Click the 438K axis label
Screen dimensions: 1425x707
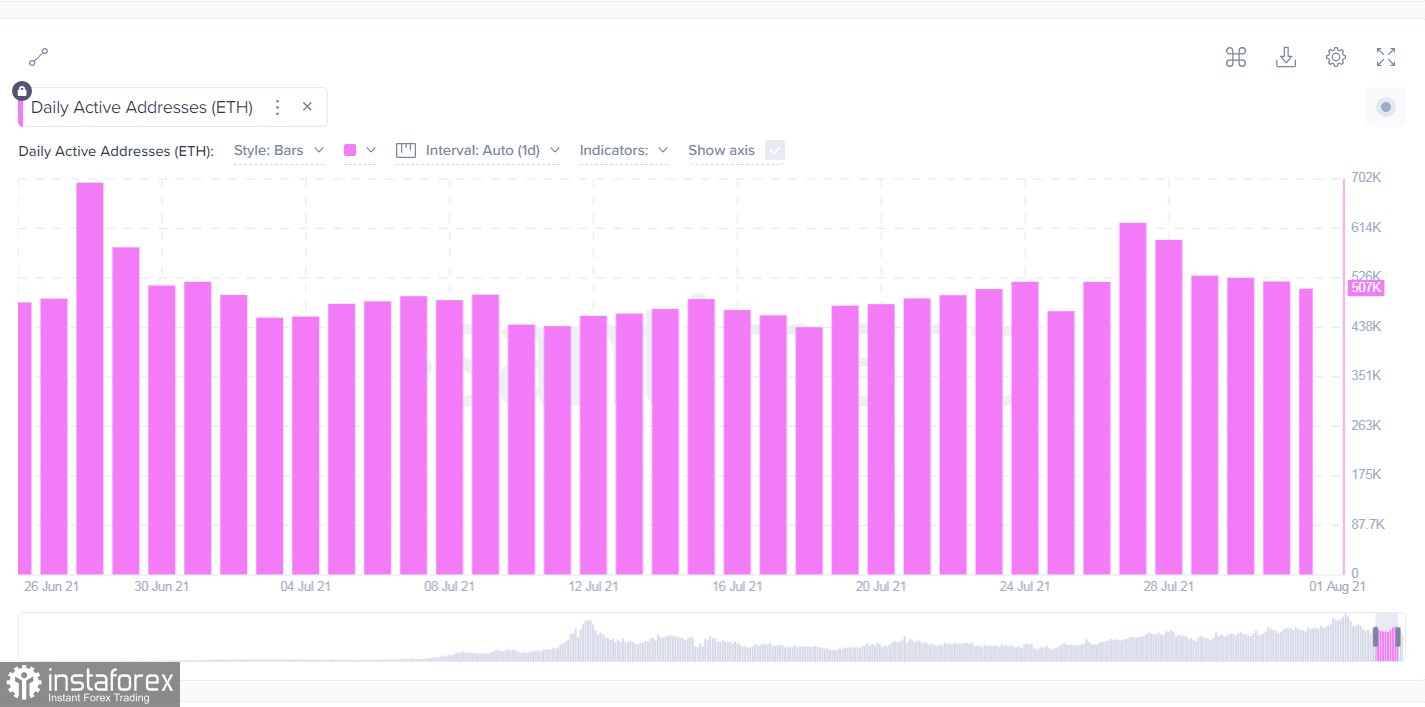1366,326
